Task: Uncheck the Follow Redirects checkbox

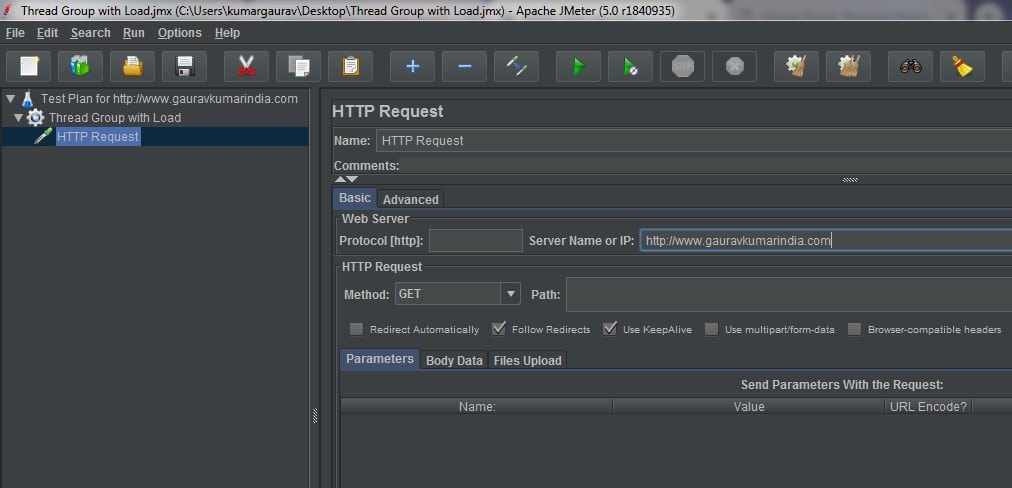Action: click(498, 329)
